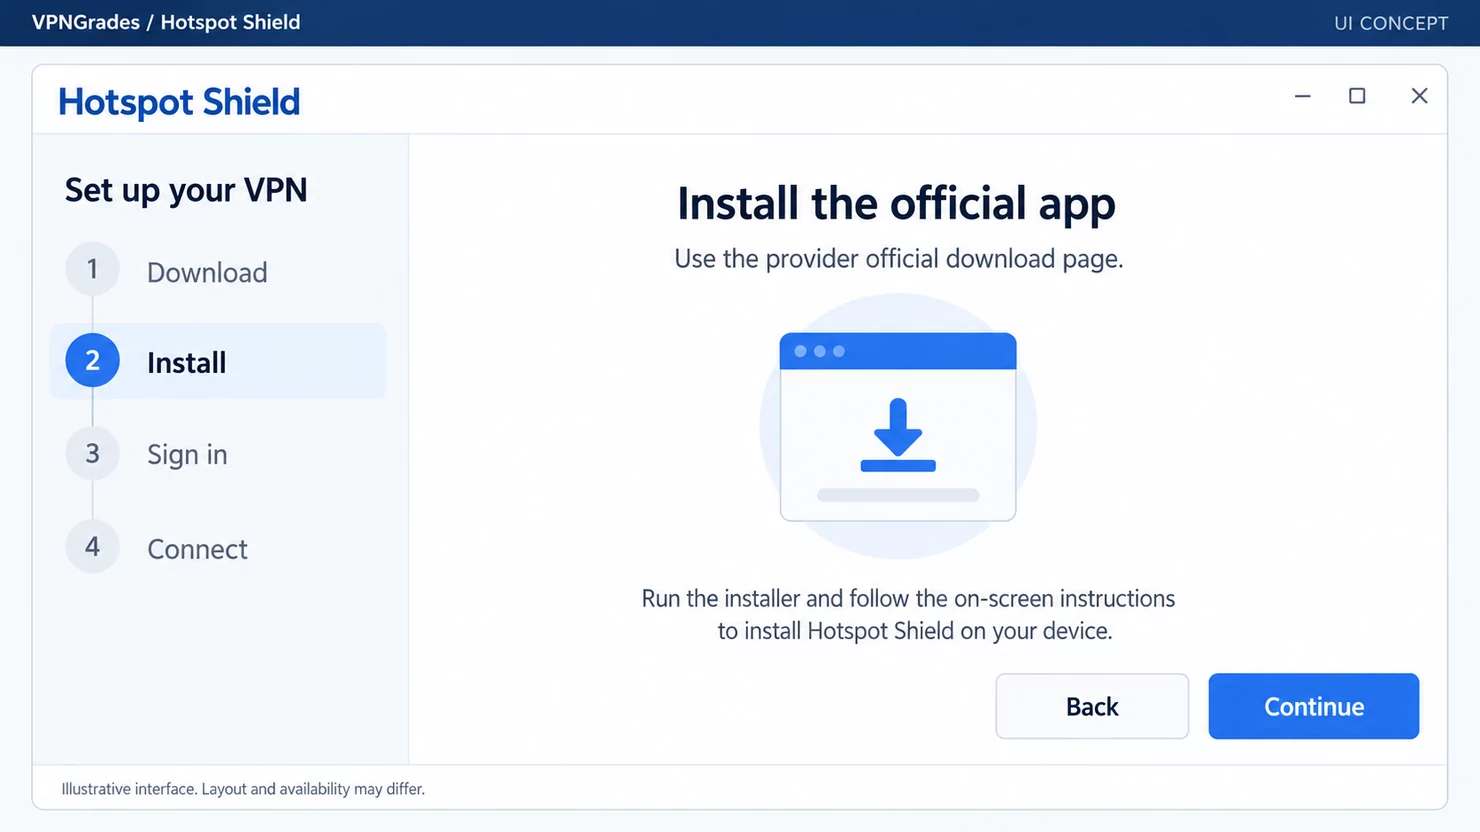Click the UI CONCEPT label

coord(1391,23)
